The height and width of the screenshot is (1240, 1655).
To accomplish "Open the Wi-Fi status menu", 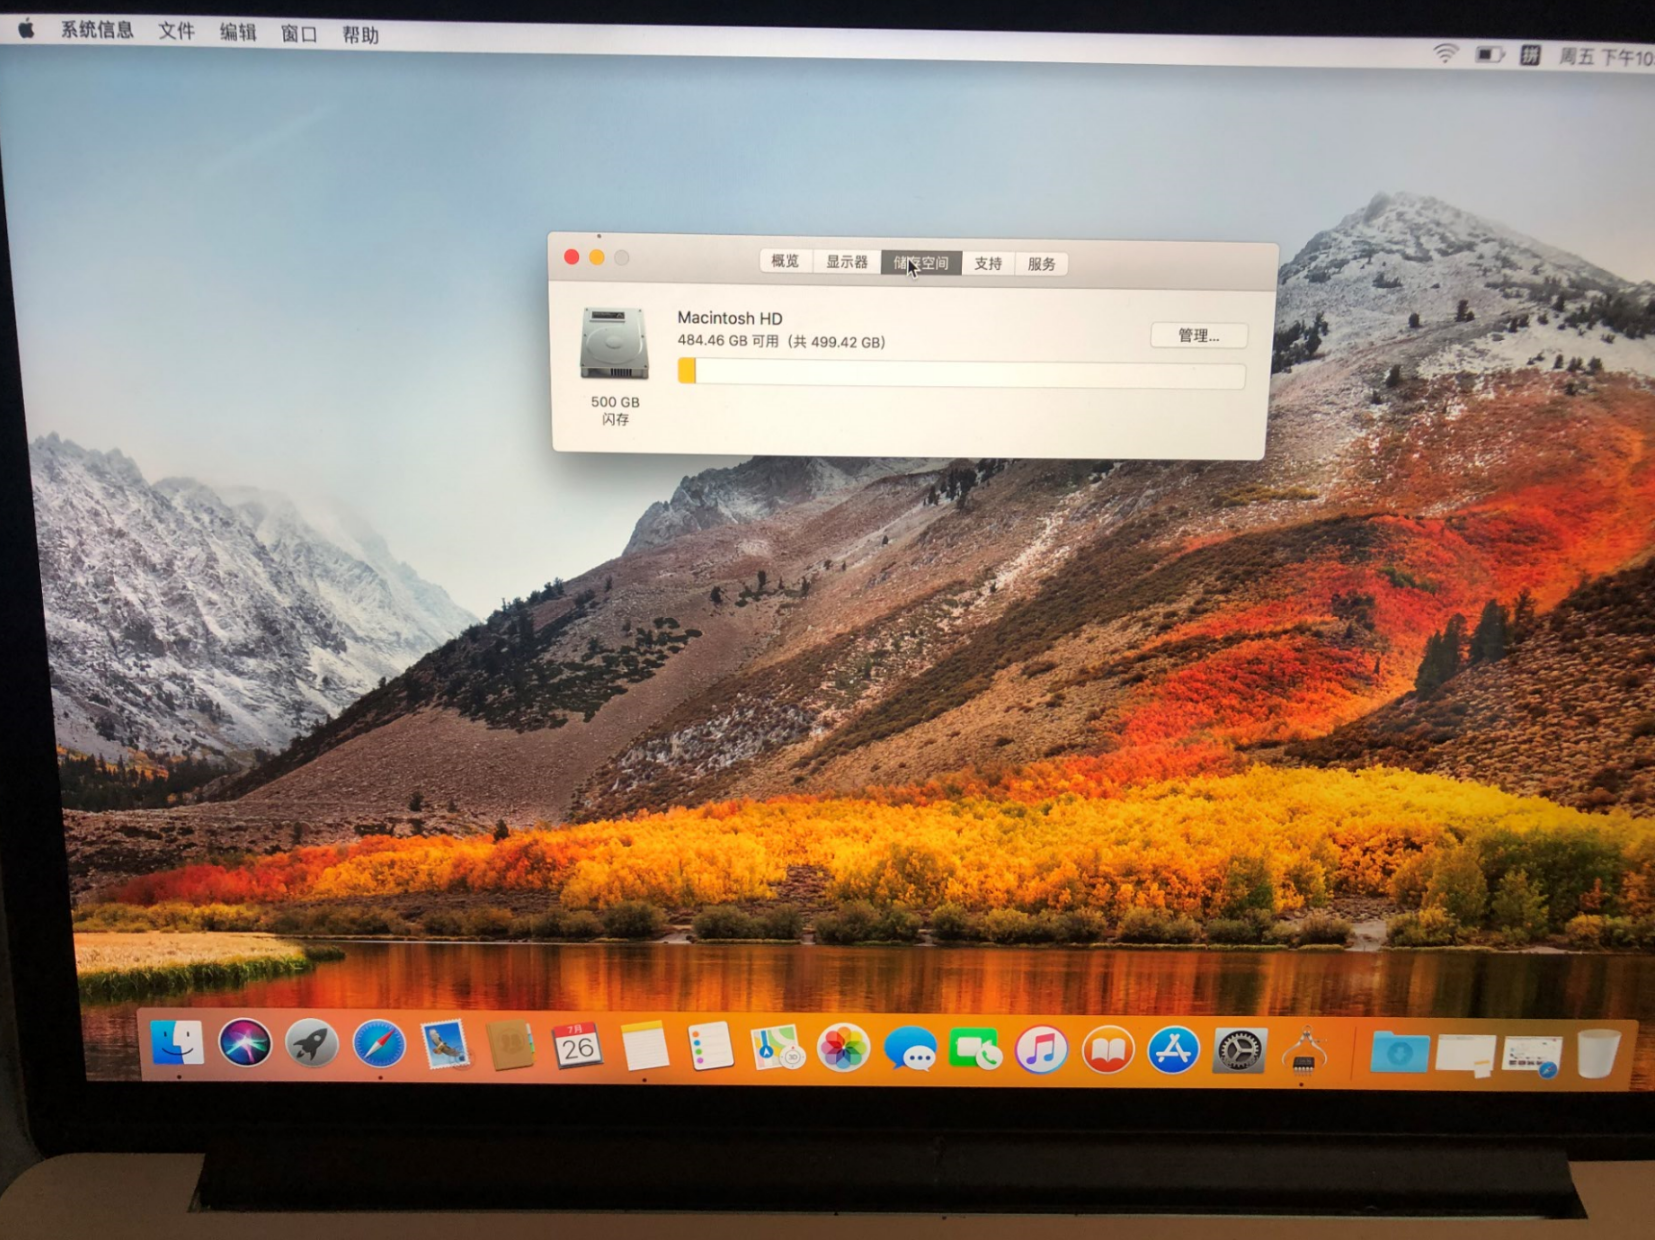I will pos(1444,54).
